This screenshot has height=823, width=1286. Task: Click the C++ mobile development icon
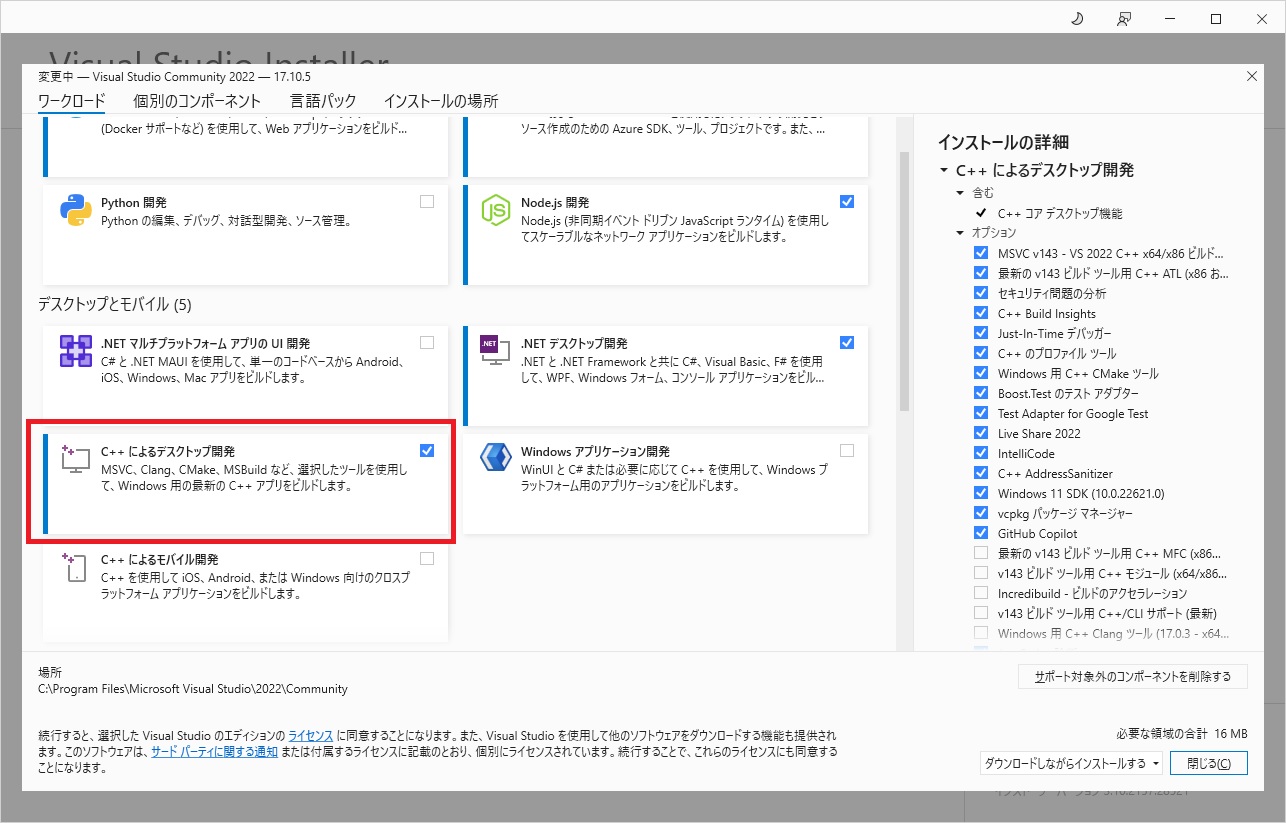76,567
